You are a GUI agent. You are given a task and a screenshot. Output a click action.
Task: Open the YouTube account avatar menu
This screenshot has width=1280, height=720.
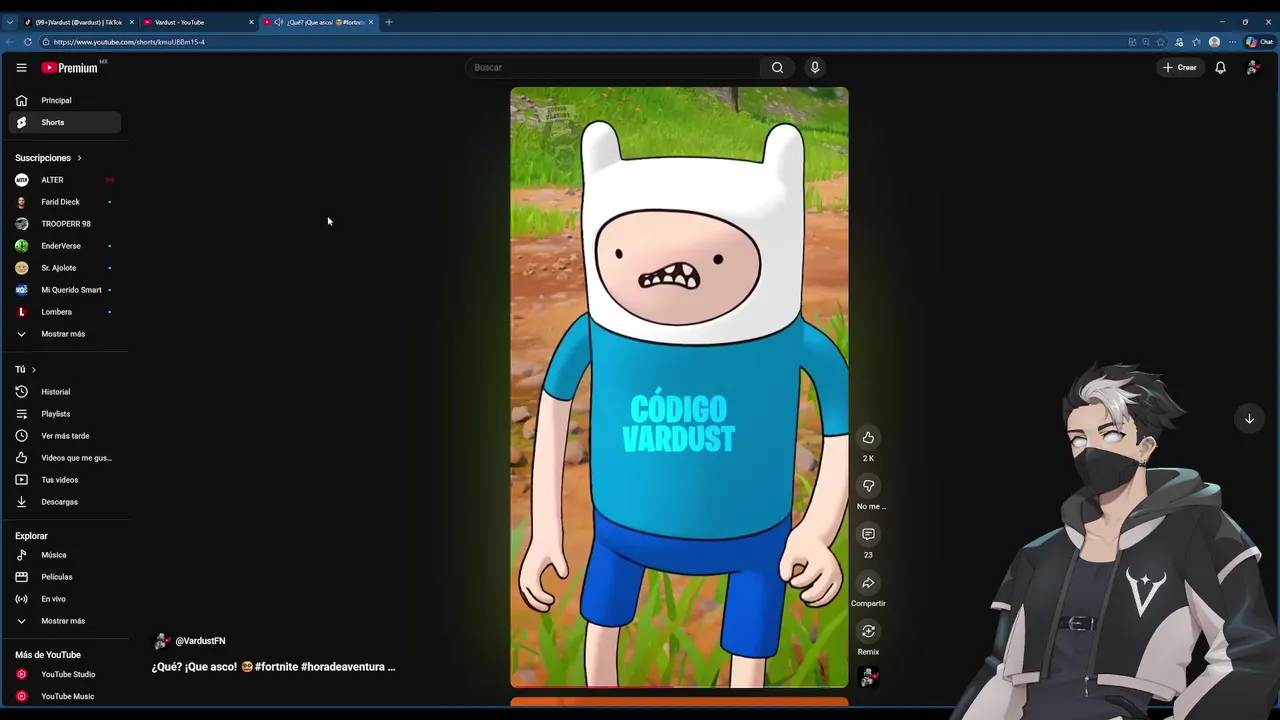point(1252,67)
